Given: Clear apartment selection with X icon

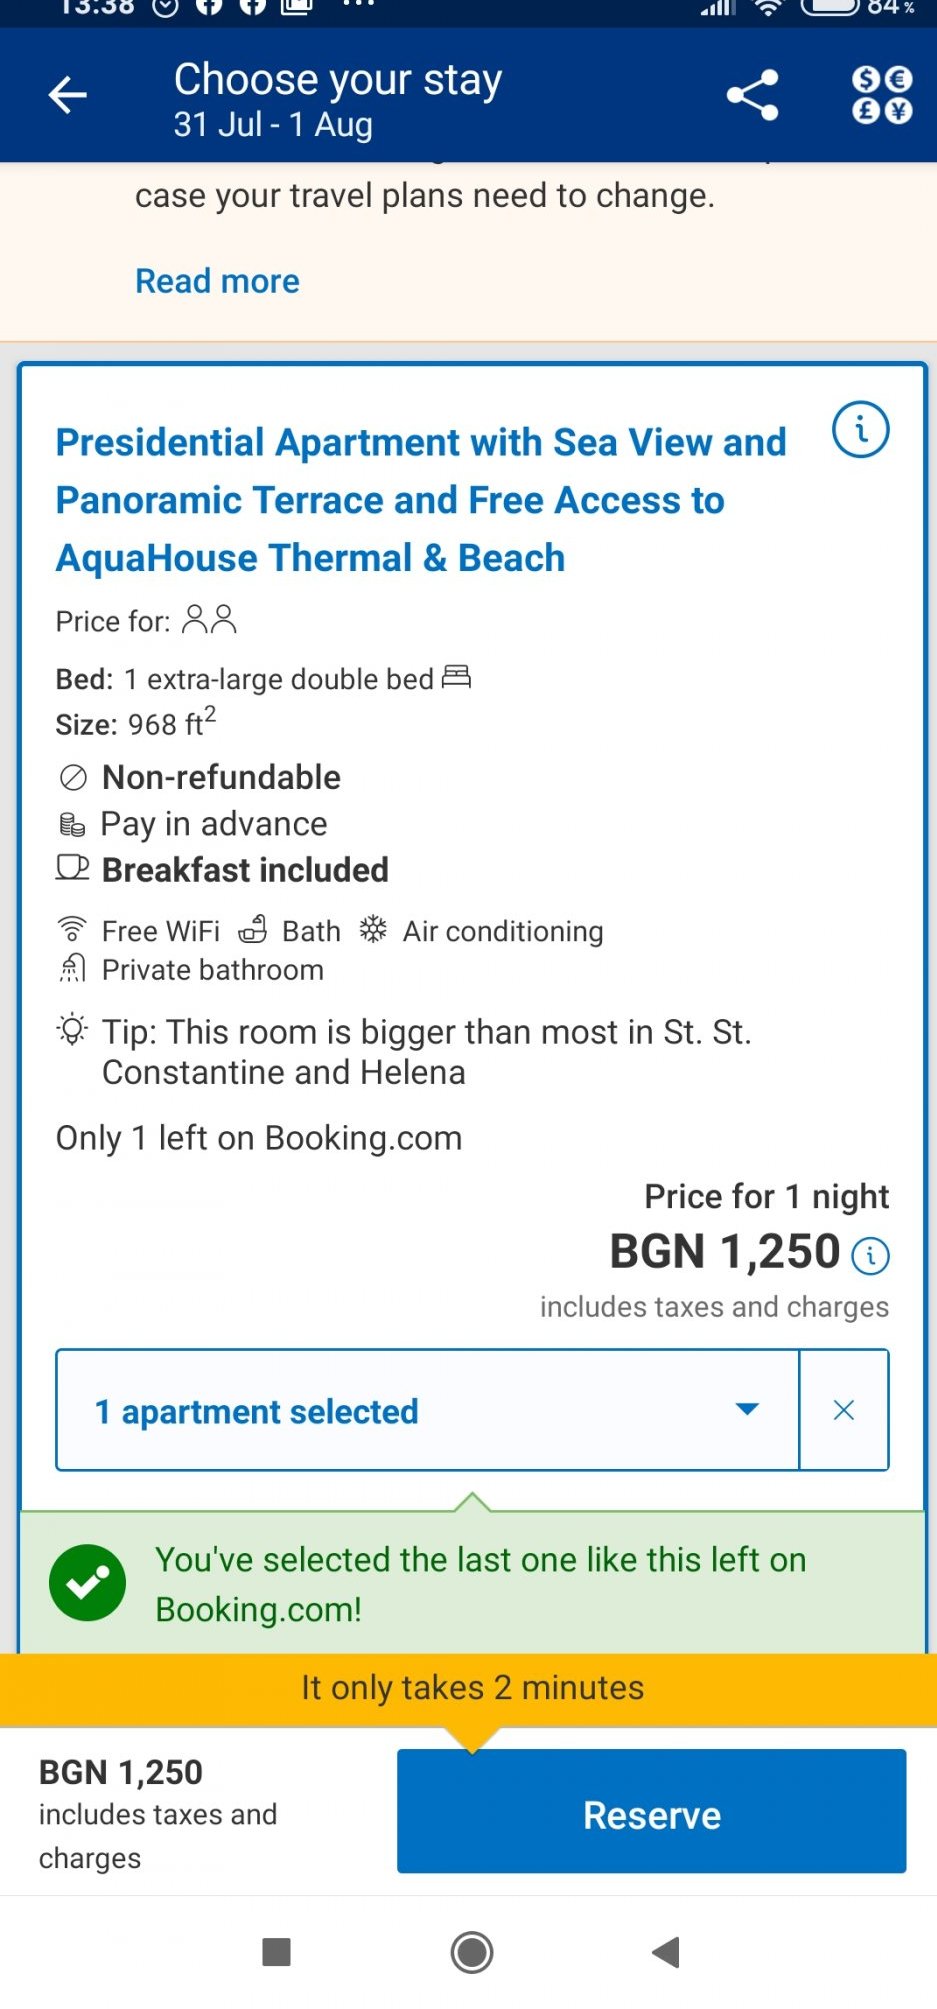Looking at the screenshot, I should (844, 1410).
